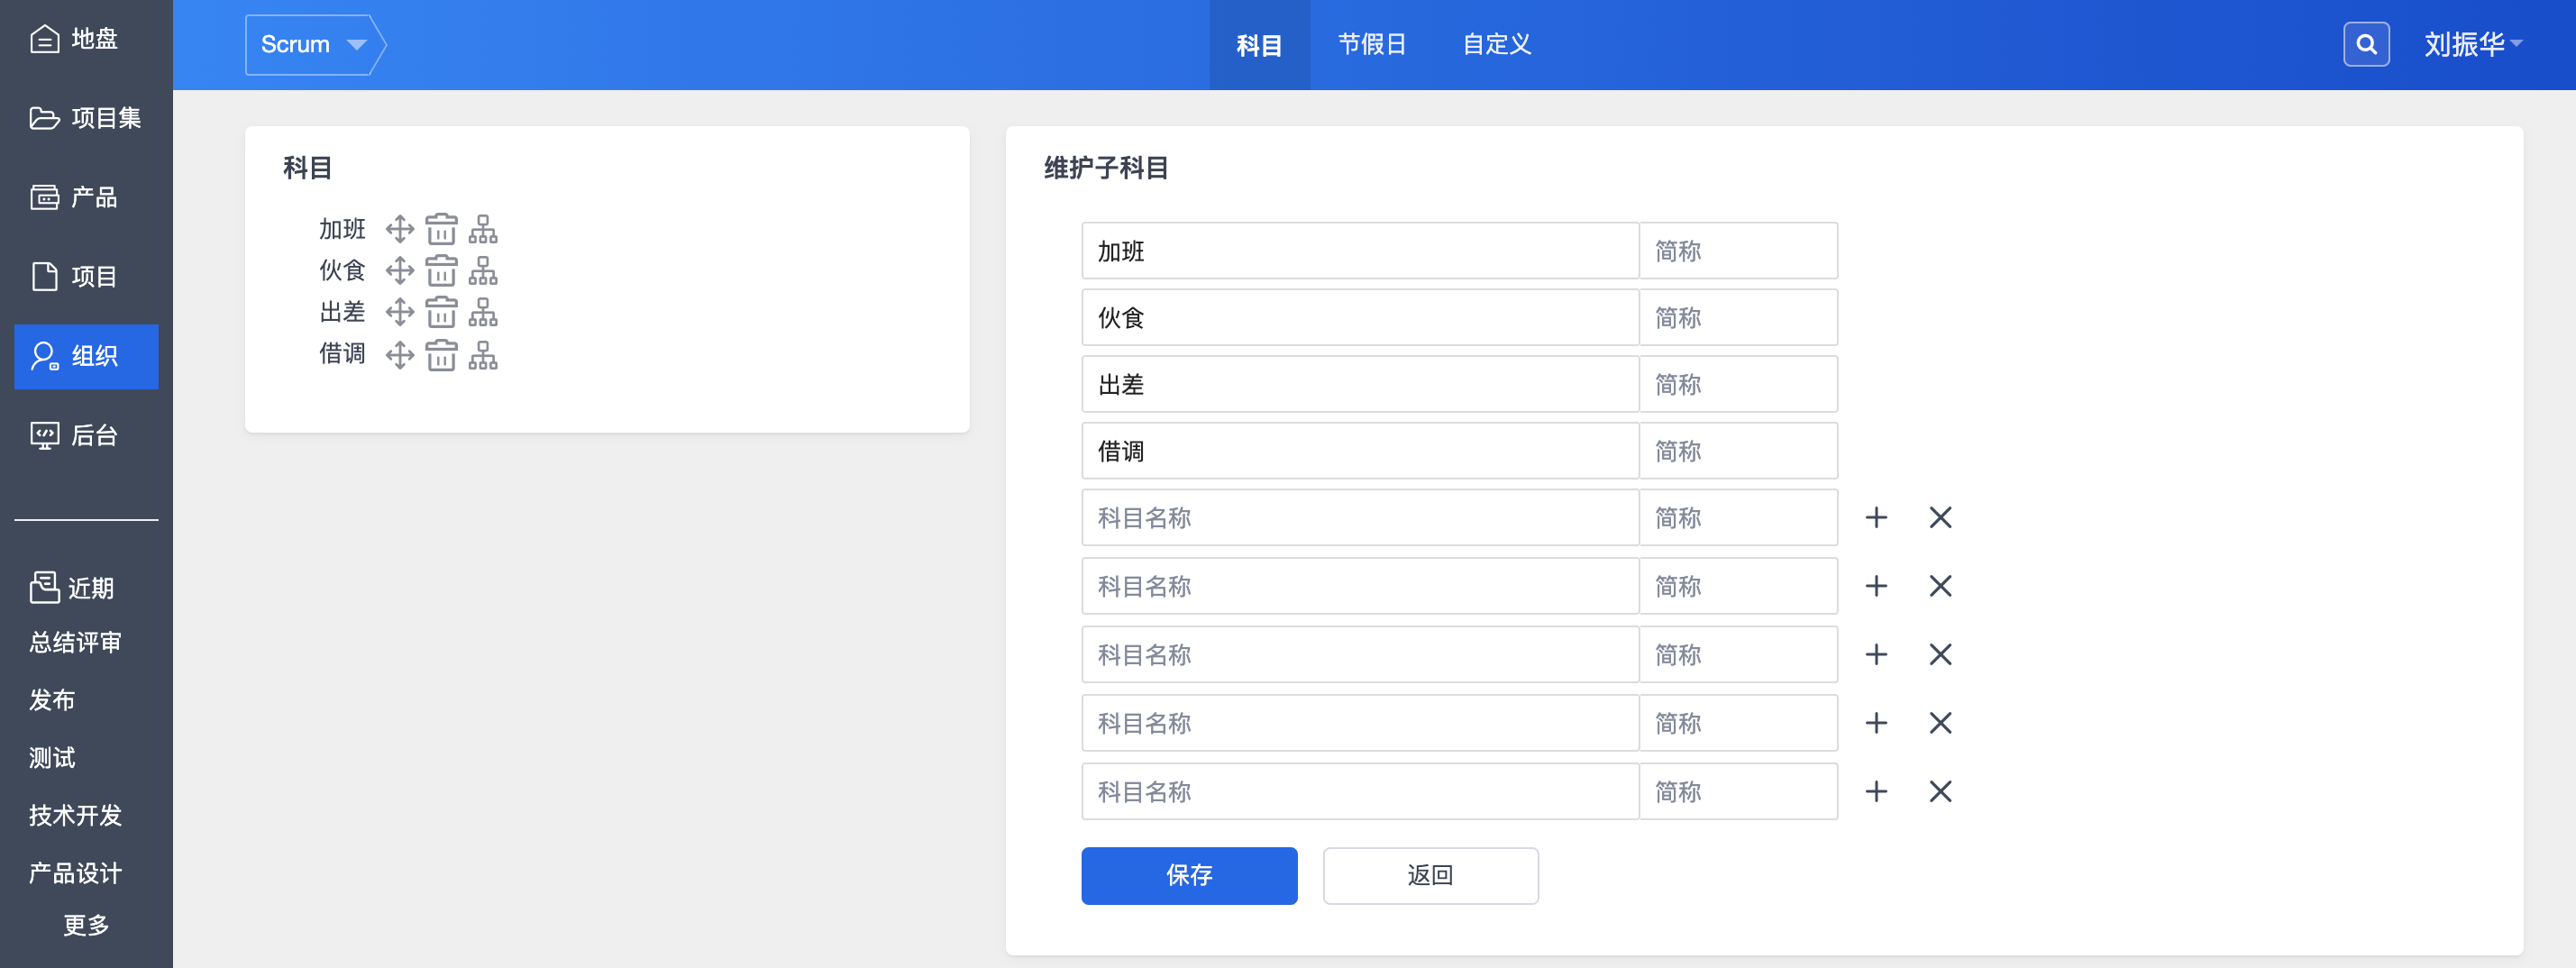
Task: Click the hierarchy icon beside 加班
Action: pyautogui.click(x=483, y=229)
